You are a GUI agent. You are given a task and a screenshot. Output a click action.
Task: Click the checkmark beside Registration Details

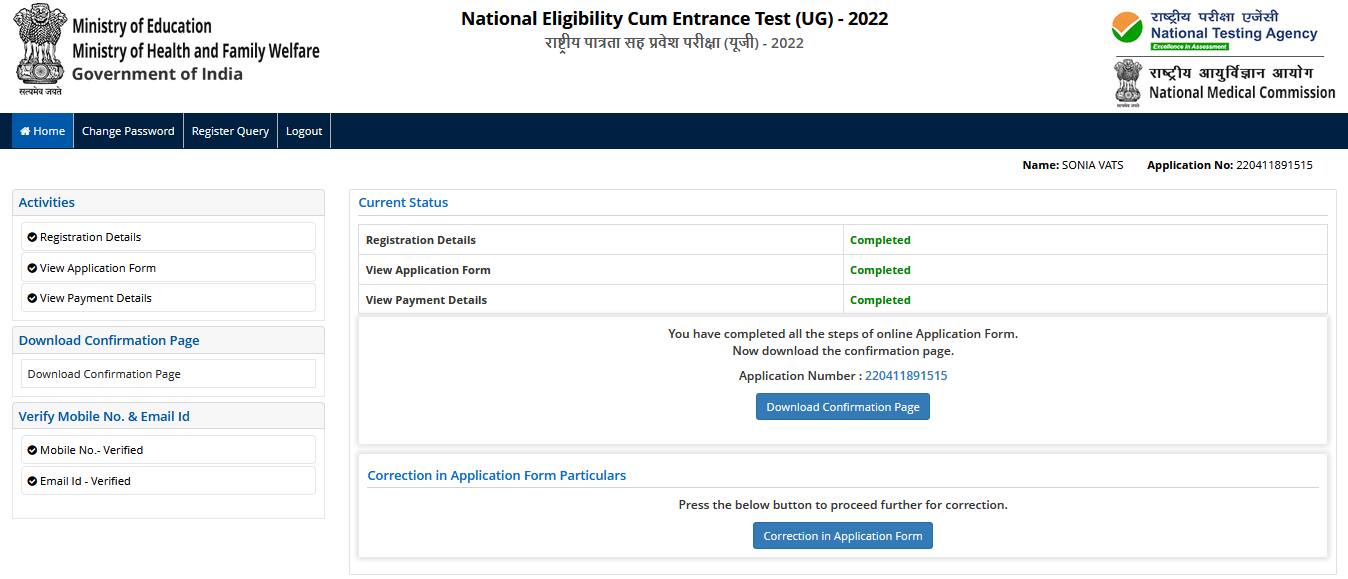tap(32, 237)
